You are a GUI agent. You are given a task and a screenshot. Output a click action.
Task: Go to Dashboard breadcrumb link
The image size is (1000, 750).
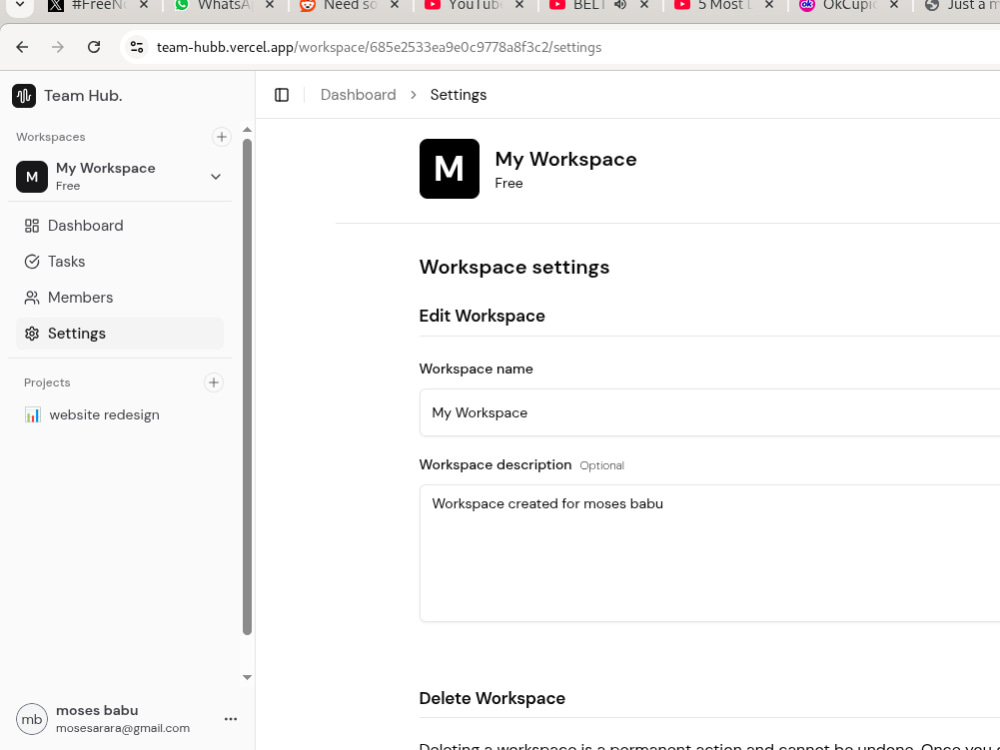tap(358, 95)
